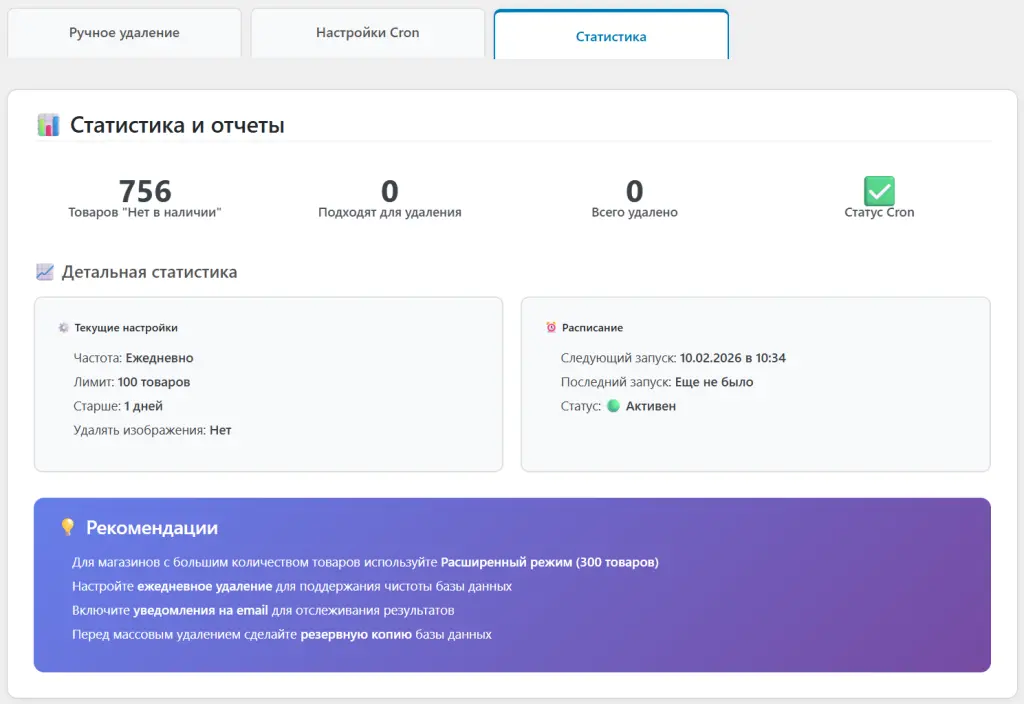
Task: Click the next run date "10.02.2026 в 10:34"
Action: click(x=733, y=357)
